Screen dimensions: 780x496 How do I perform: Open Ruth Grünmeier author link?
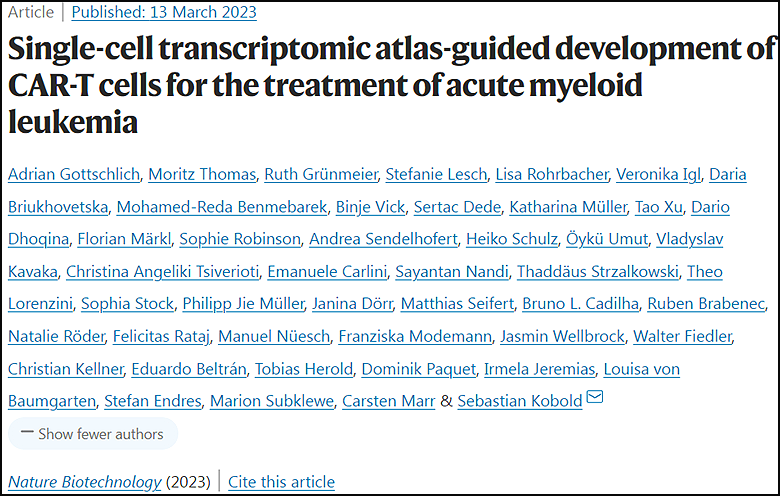pyautogui.click(x=321, y=174)
